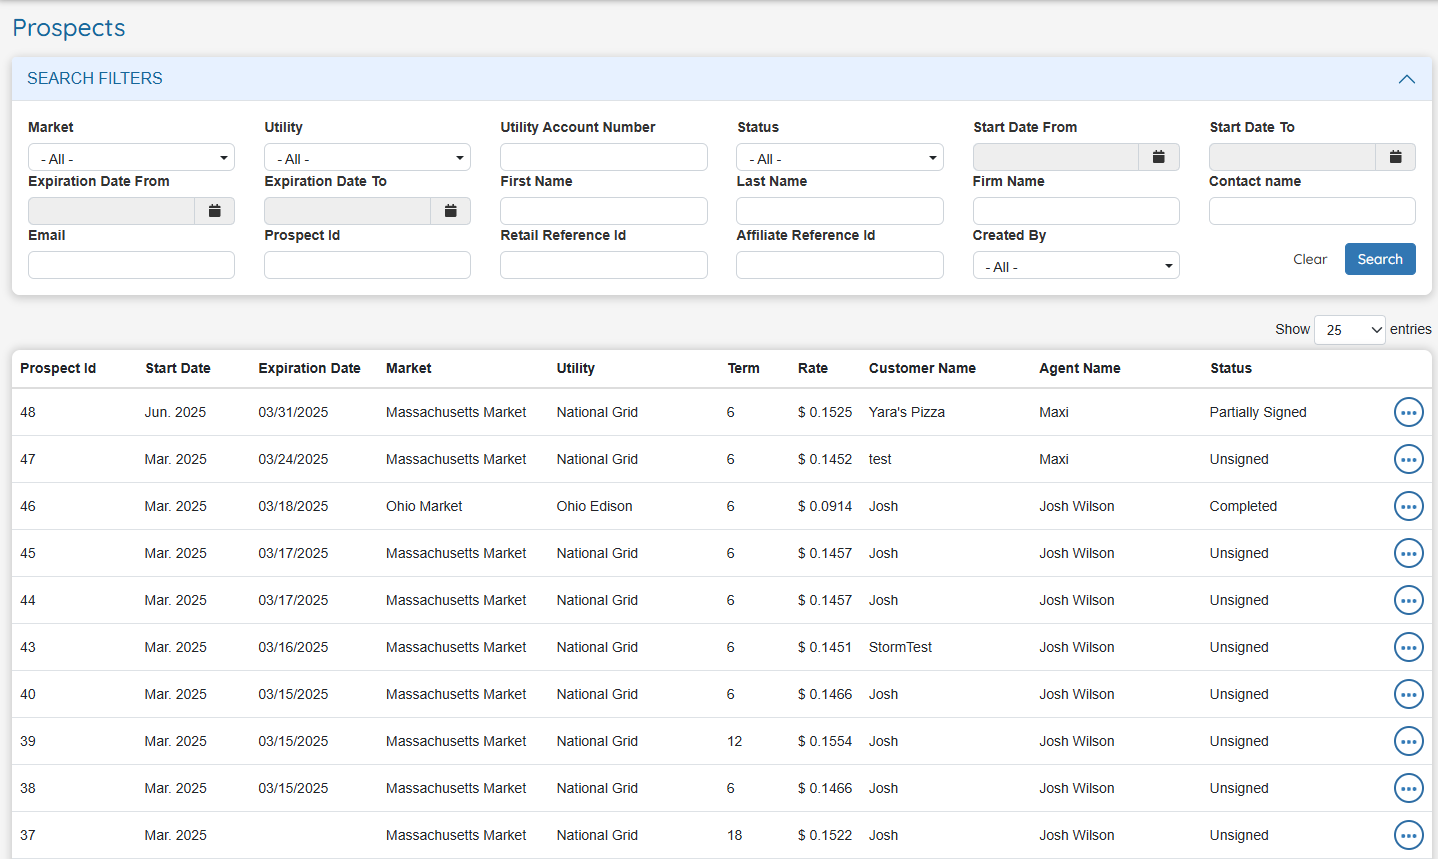Select expiration date 03/16/2025
1438x859 pixels.
click(293, 647)
